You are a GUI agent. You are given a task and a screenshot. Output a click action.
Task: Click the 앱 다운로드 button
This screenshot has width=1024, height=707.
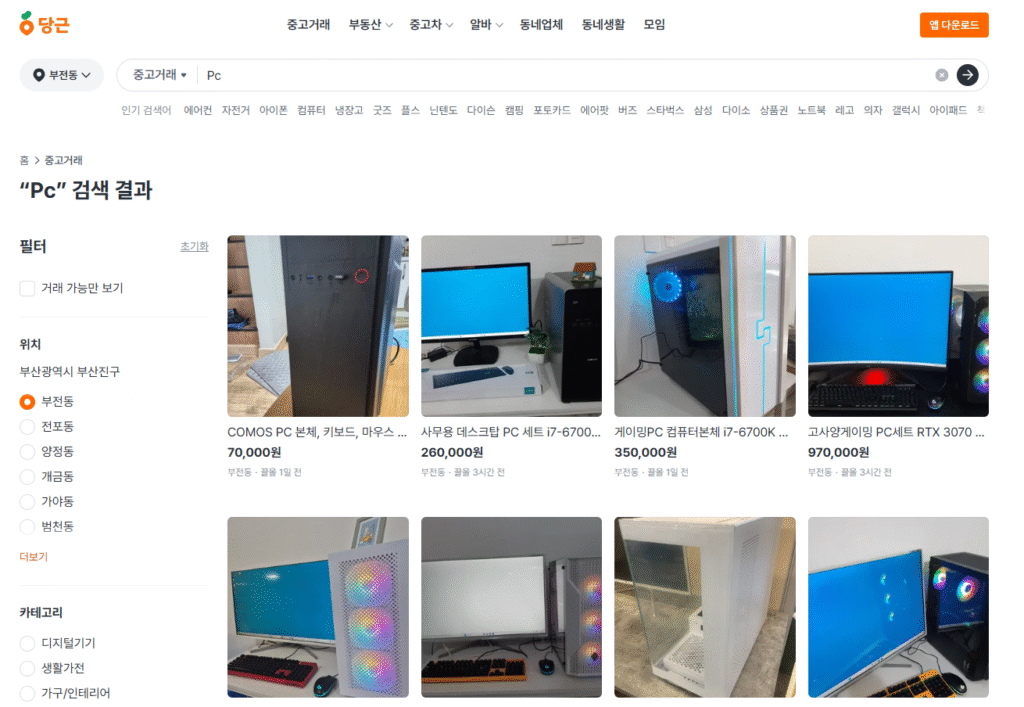[953, 25]
